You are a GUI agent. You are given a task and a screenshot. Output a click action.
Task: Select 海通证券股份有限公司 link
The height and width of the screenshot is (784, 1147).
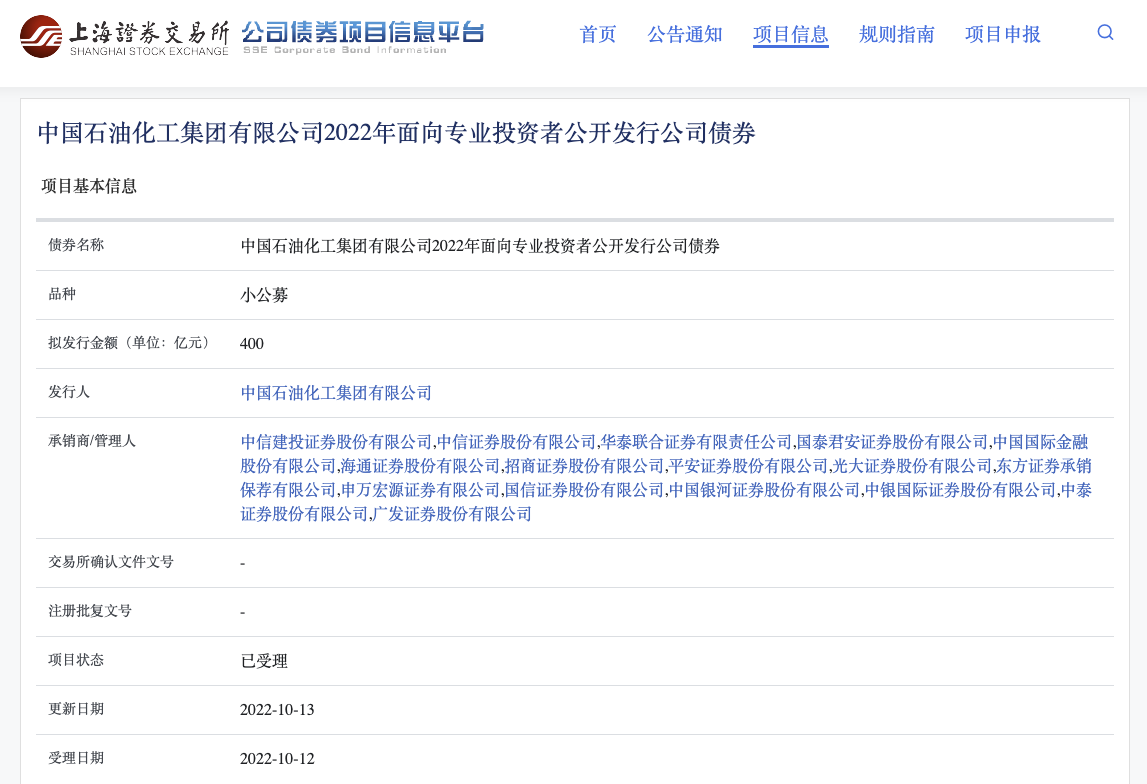420,466
